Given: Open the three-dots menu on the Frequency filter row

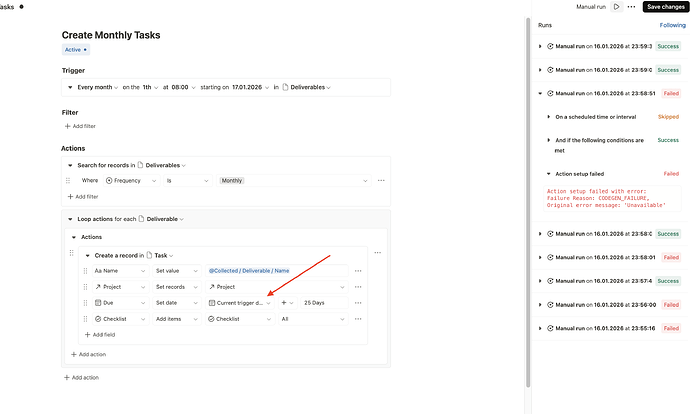Looking at the screenshot, I should click(x=380, y=180).
